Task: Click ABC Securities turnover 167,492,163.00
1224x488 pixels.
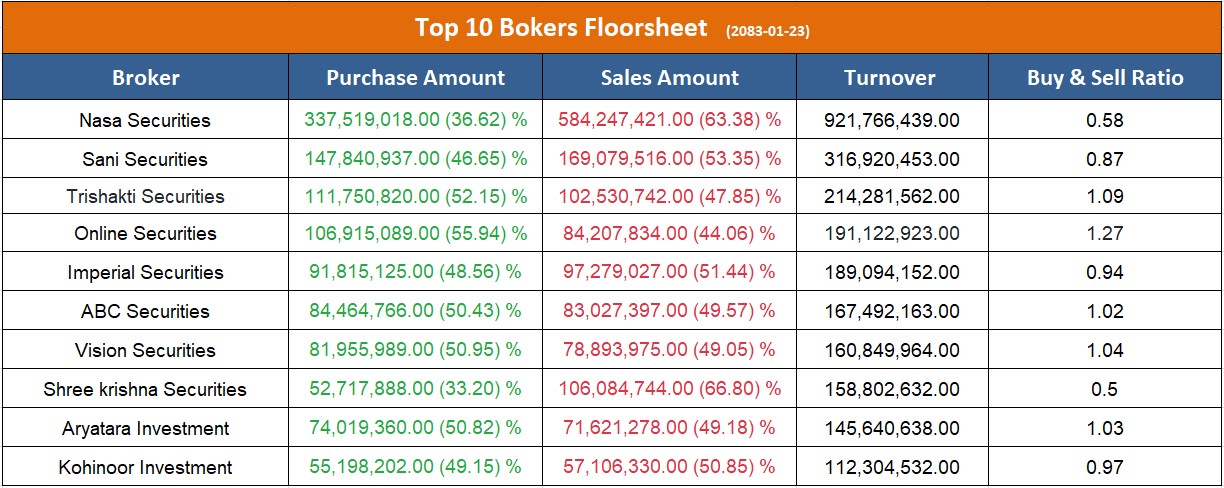Action: pyautogui.click(x=892, y=311)
